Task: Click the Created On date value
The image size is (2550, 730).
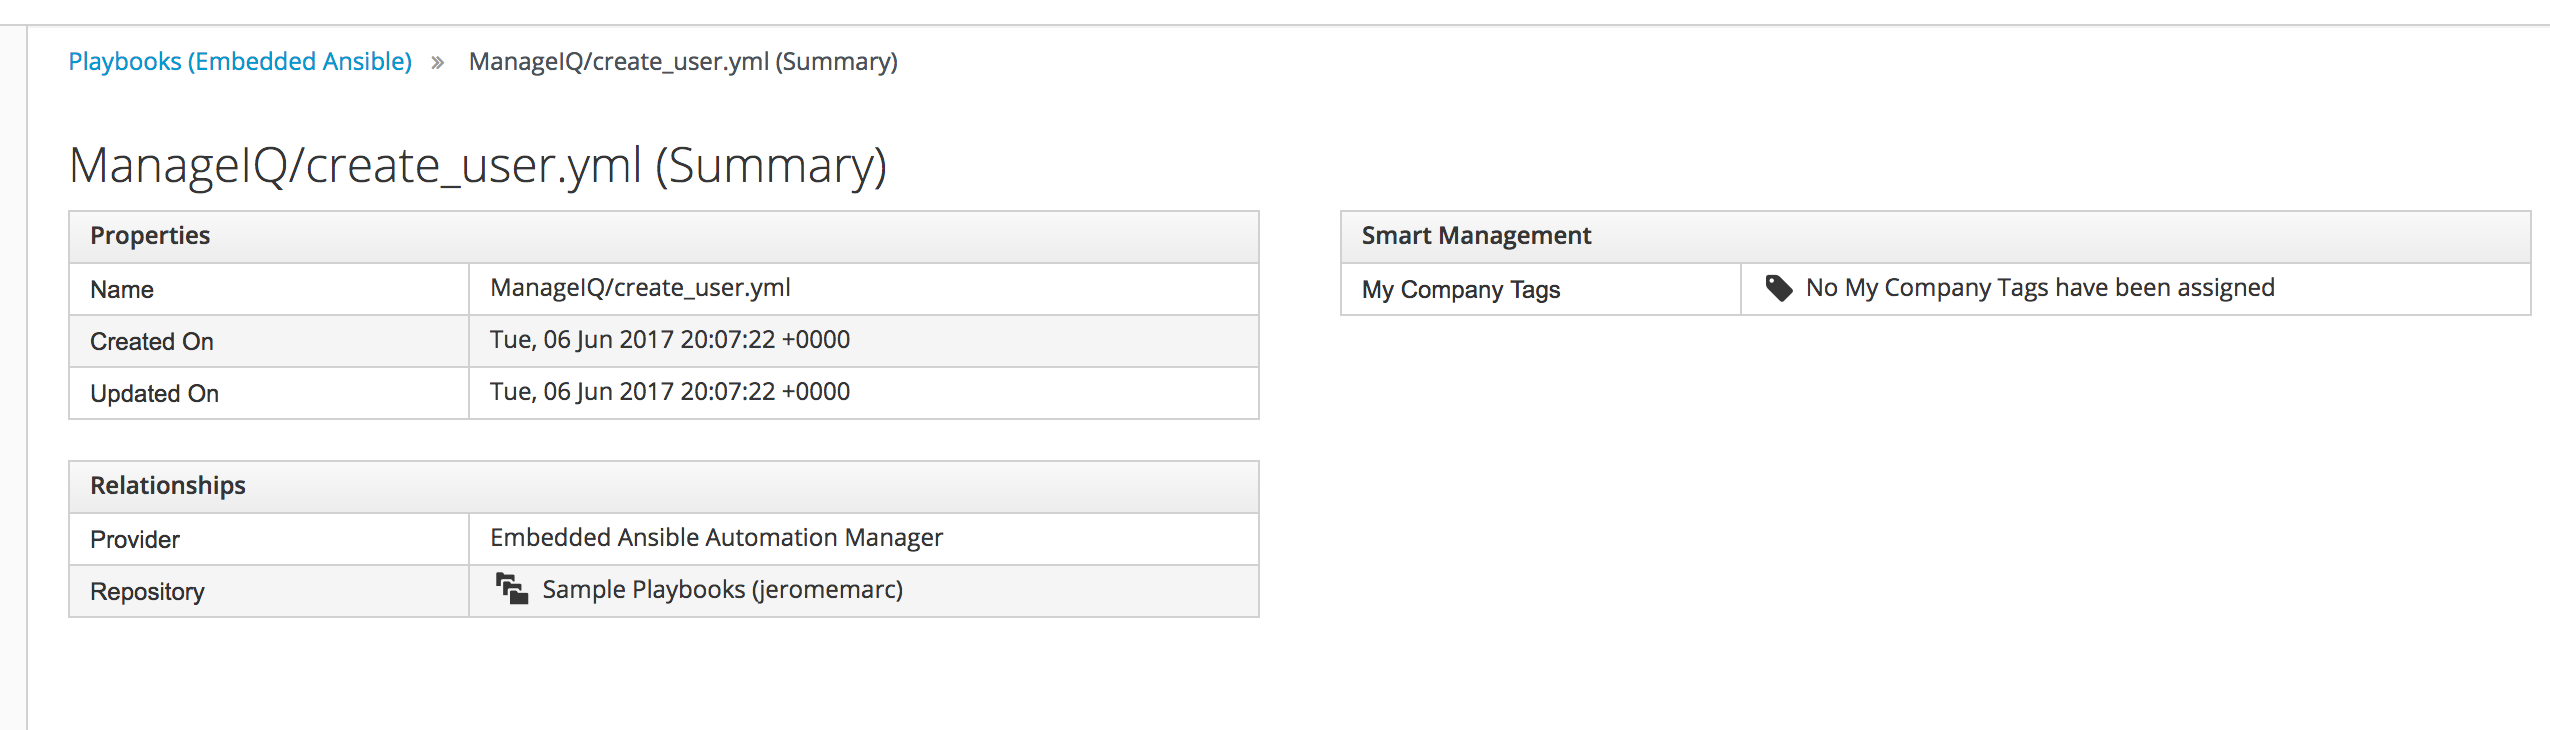Action: point(670,340)
